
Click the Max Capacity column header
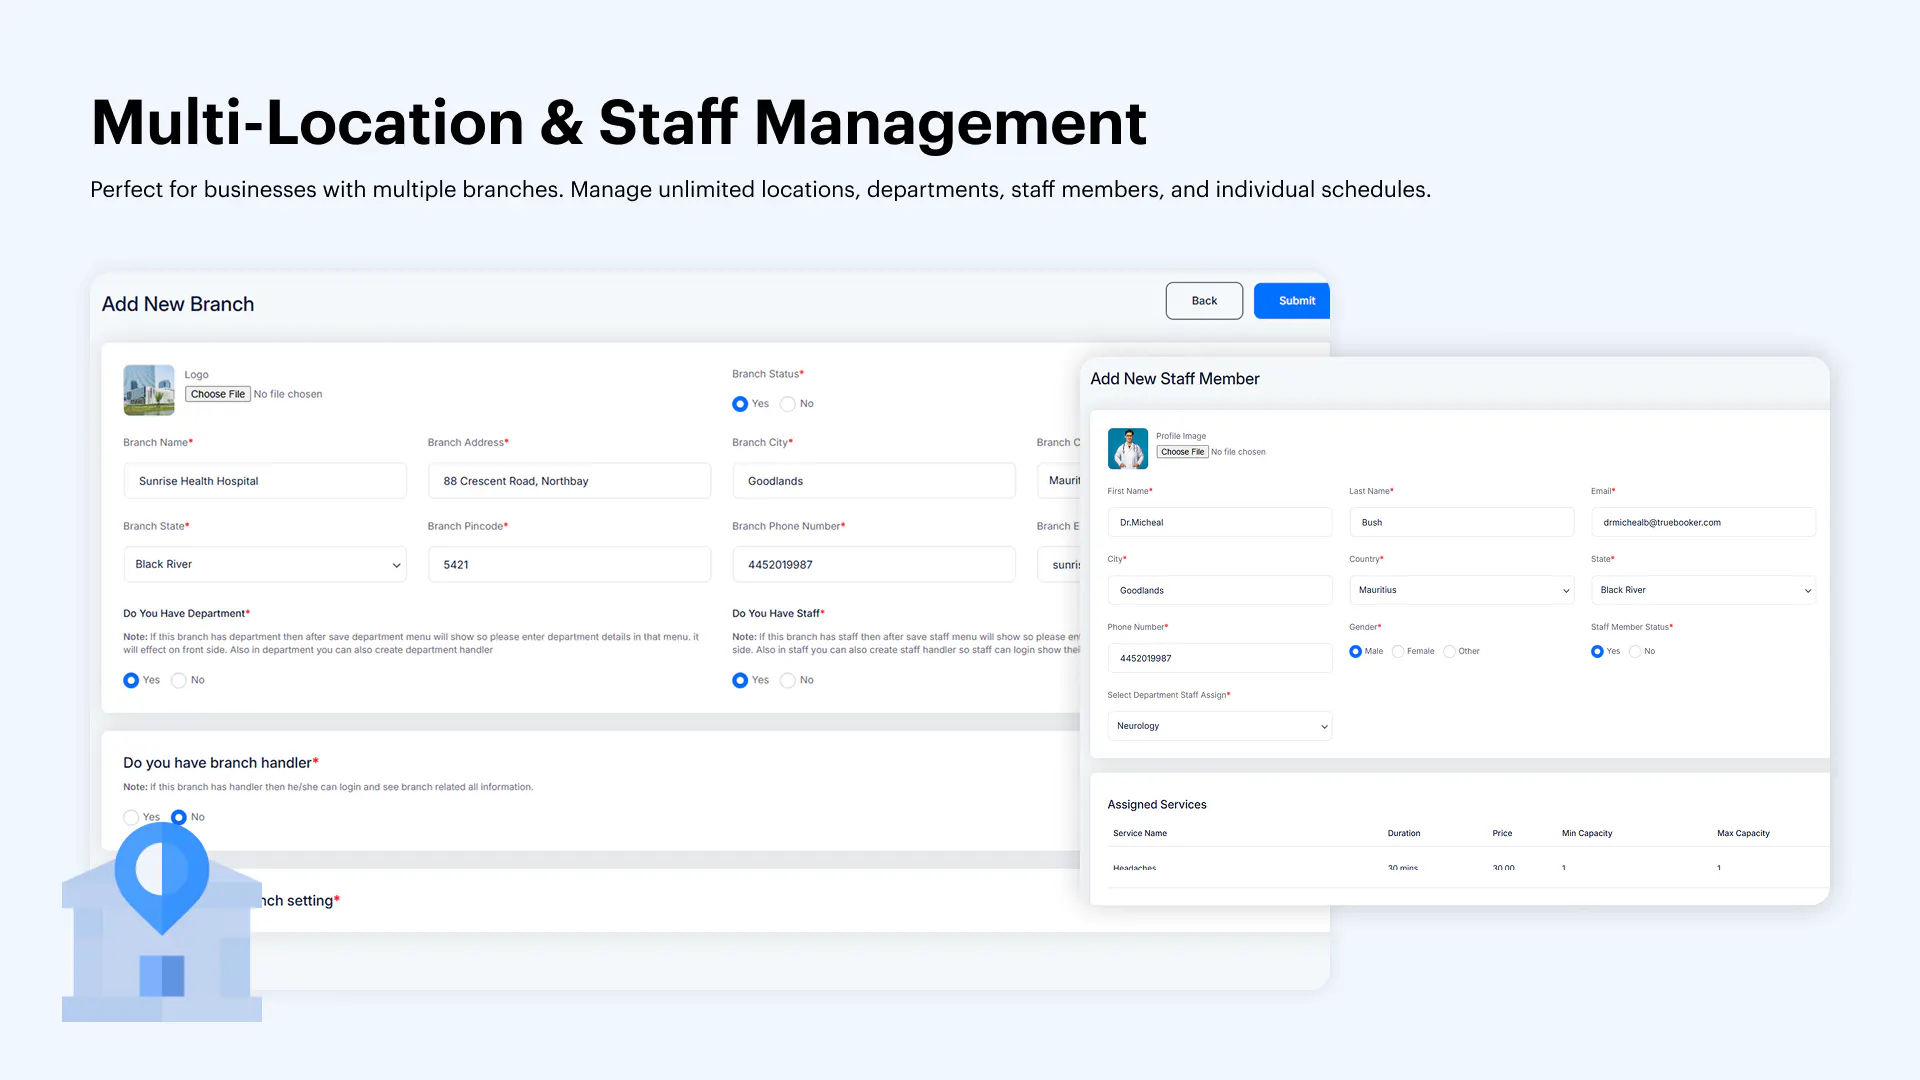click(x=1743, y=833)
